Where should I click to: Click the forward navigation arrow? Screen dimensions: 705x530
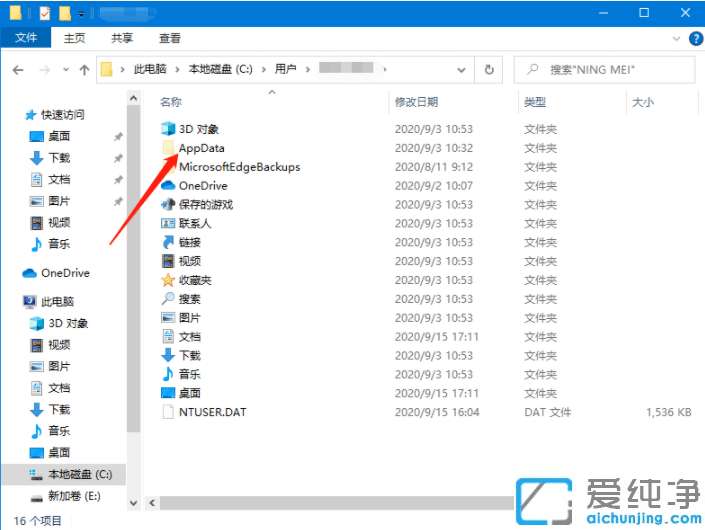(x=45, y=70)
